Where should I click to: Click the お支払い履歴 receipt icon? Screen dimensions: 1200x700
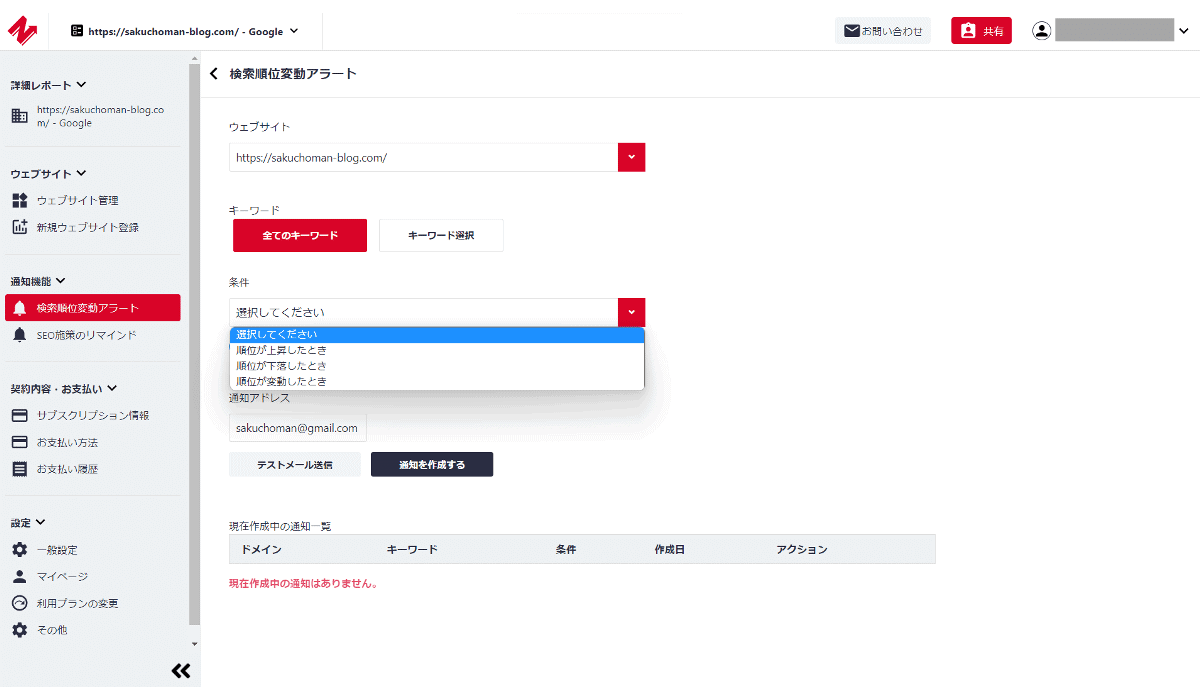[20, 469]
